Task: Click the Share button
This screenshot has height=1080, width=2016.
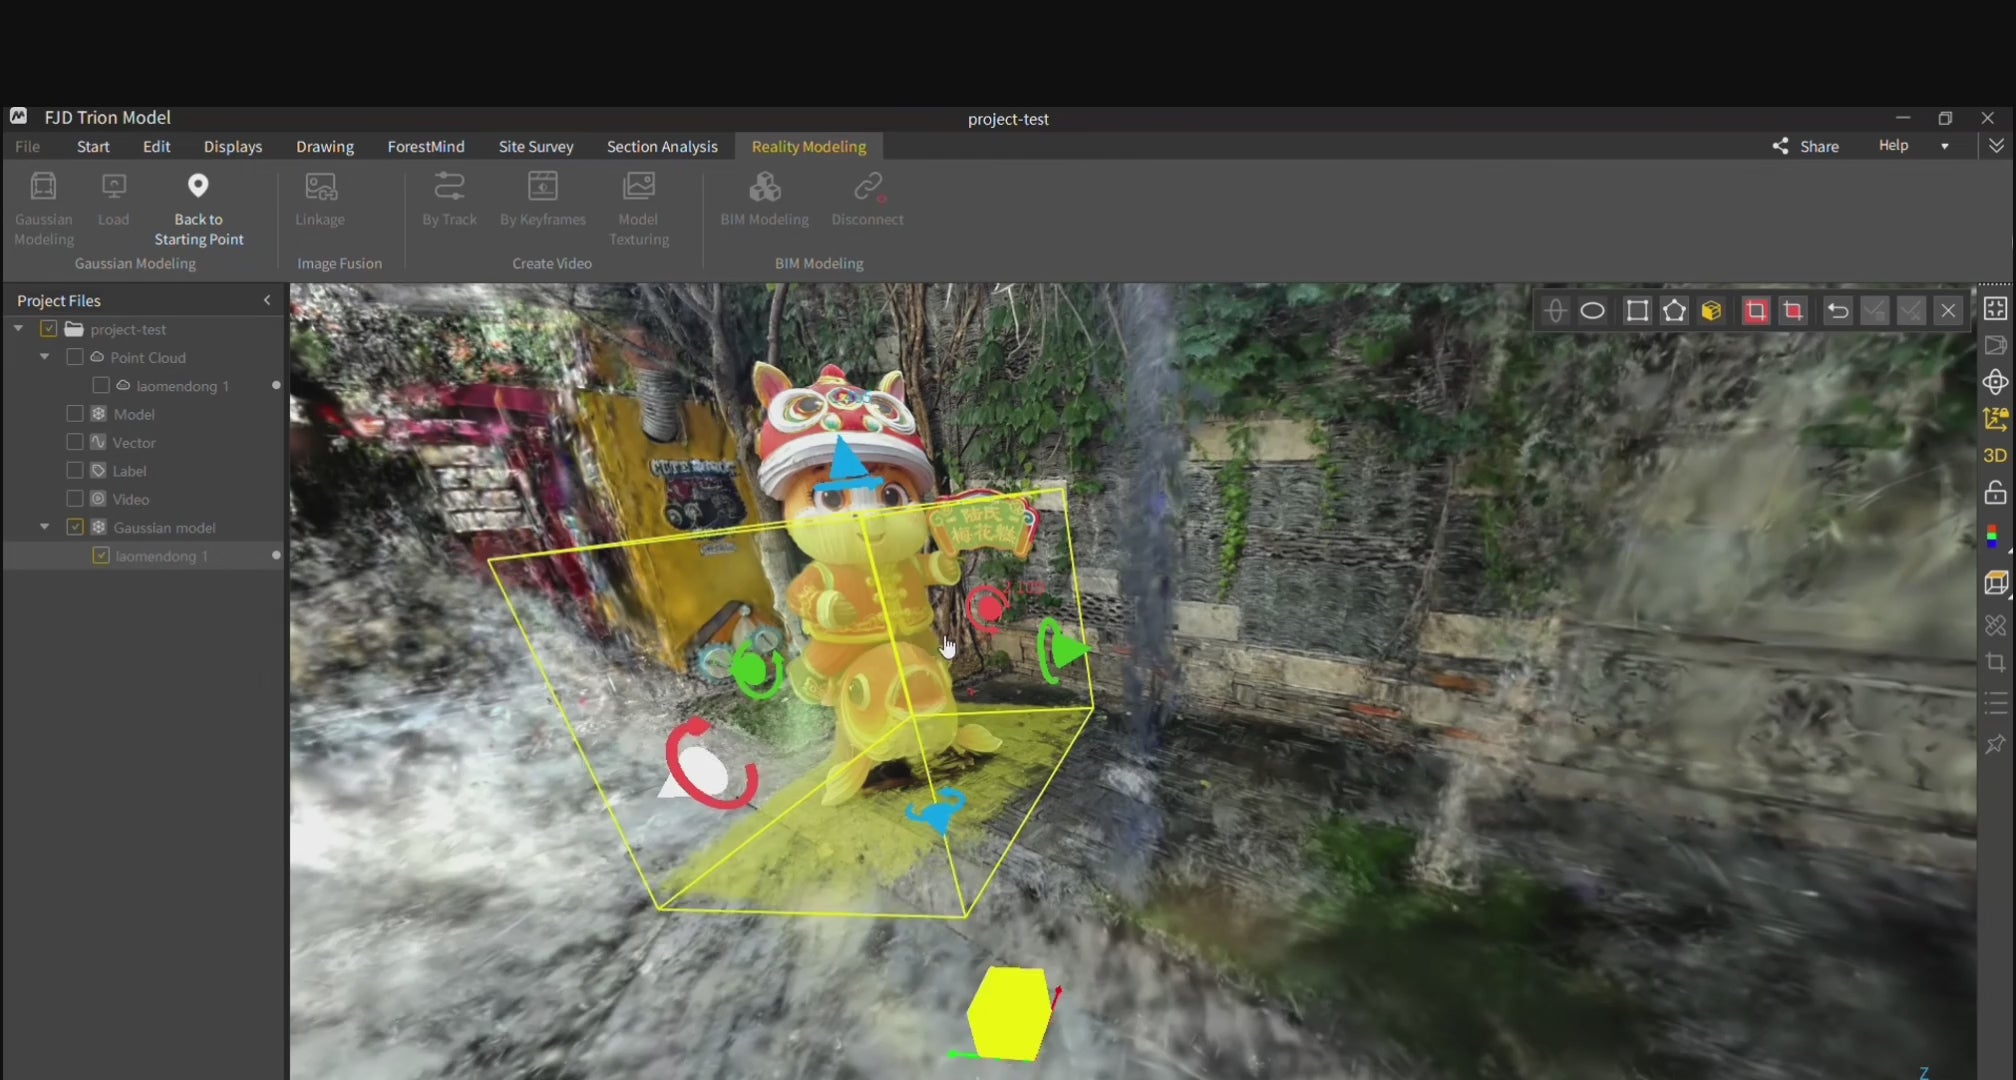Action: tap(1806, 146)
